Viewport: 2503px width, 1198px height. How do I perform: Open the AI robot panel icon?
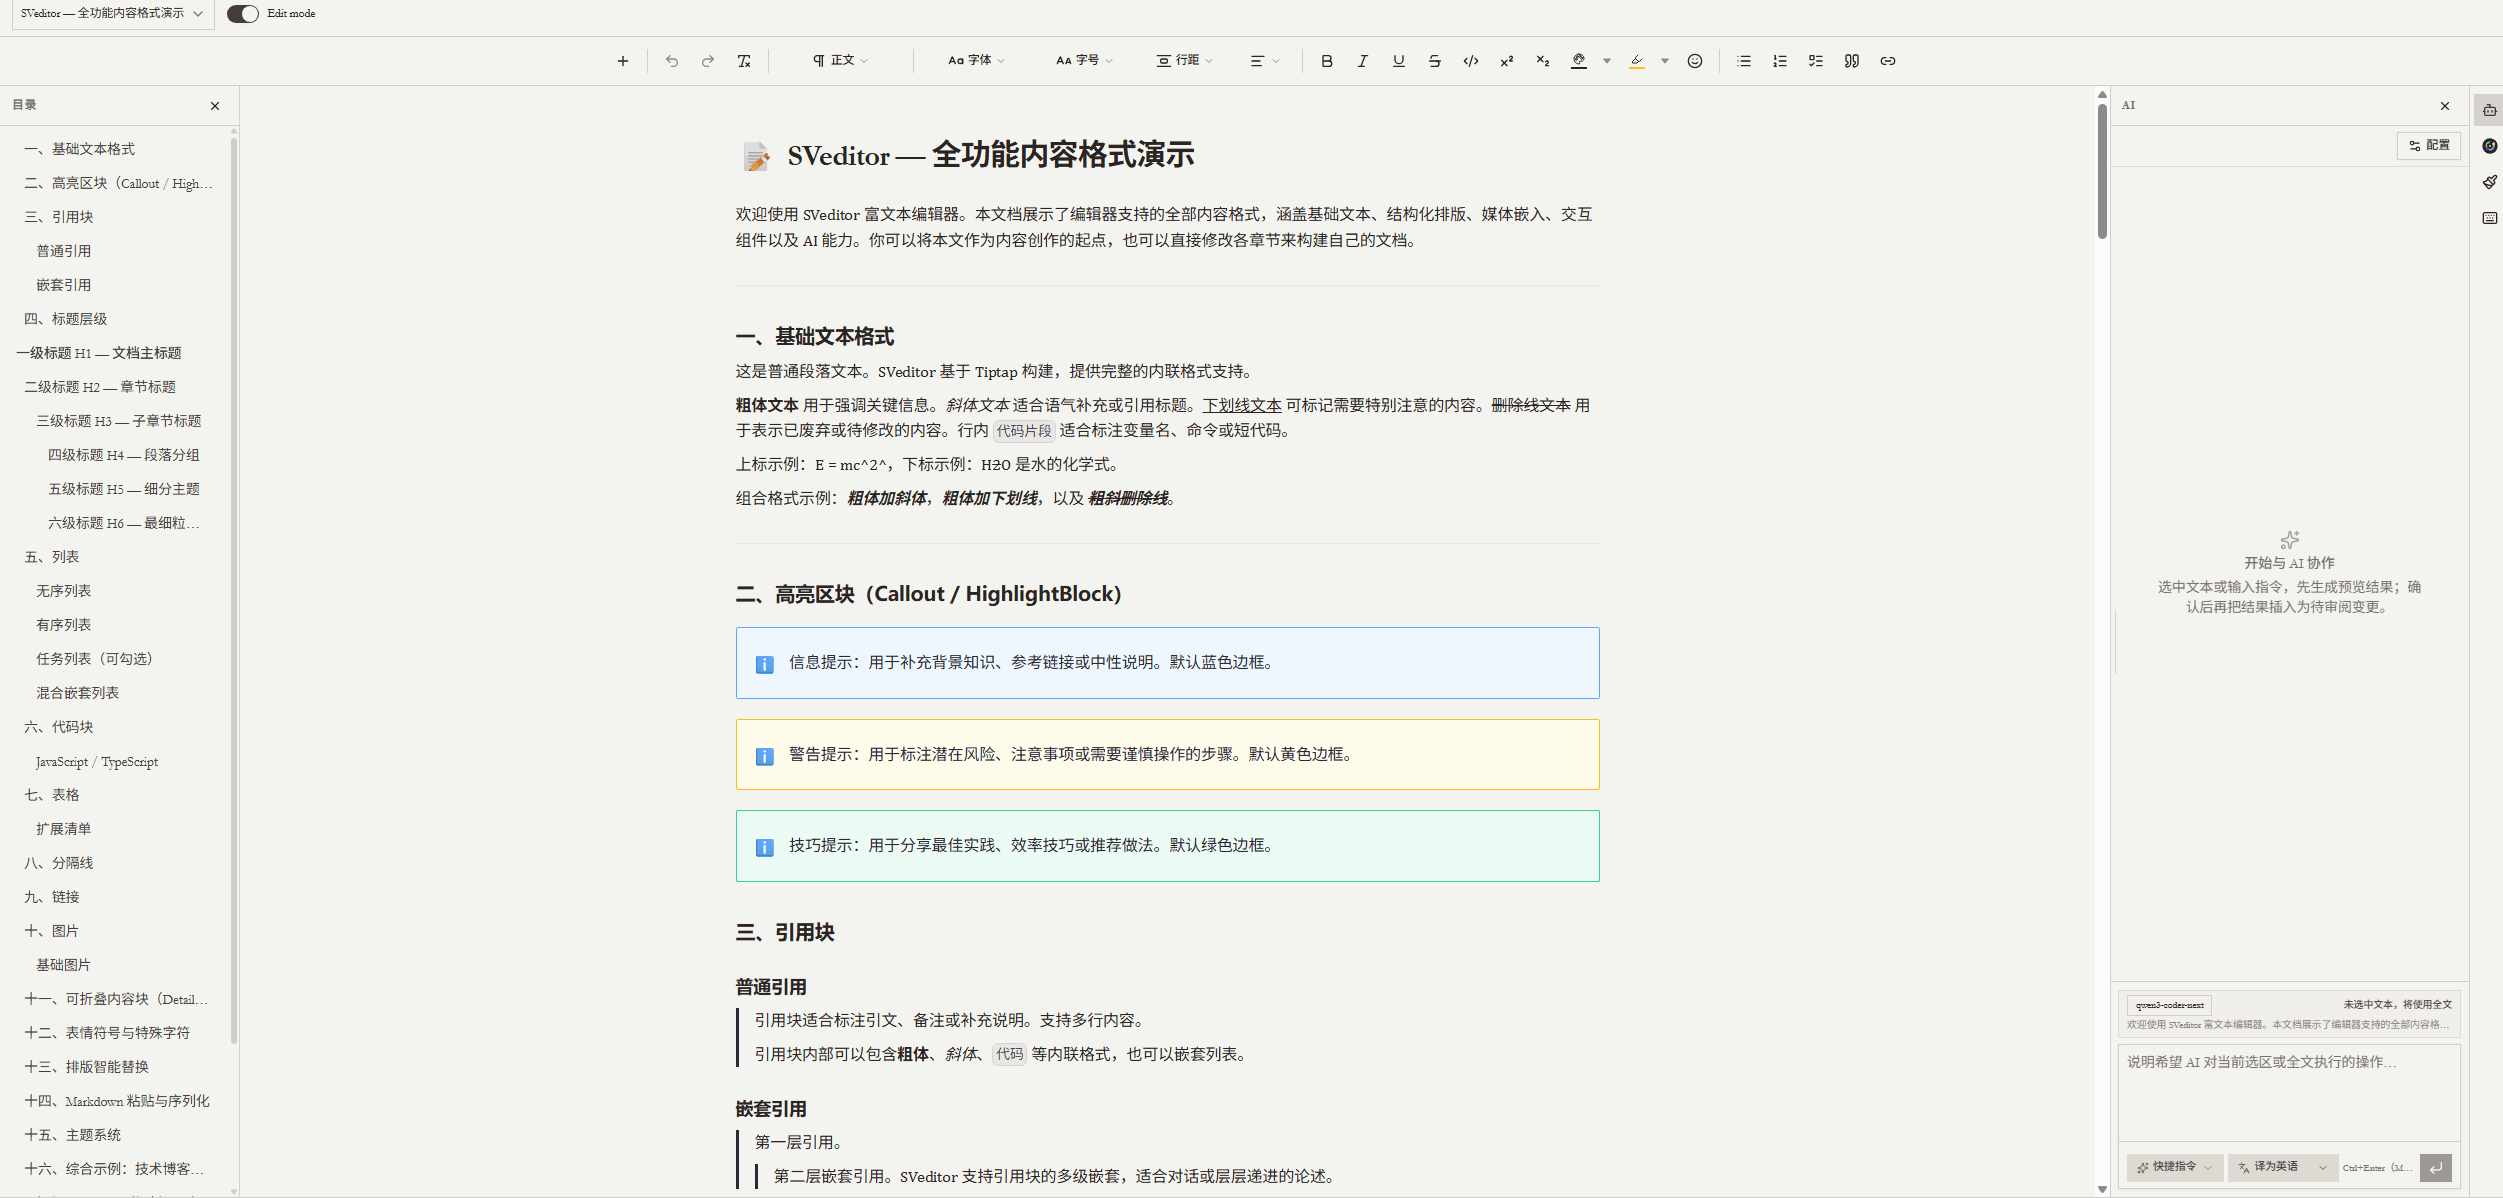click(x=2489, y=110)
